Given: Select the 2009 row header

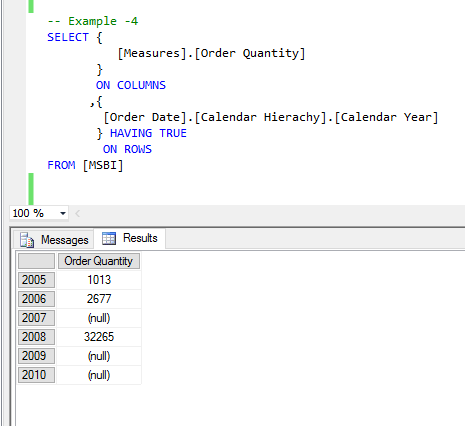Looking at the screenshot, I should (x=36, y=356).
